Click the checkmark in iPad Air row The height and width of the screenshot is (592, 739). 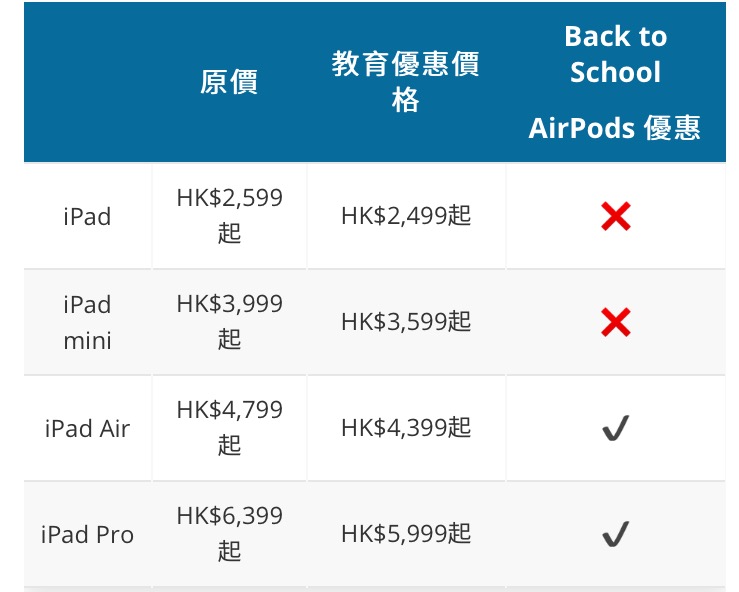click(x=616, y=428)
